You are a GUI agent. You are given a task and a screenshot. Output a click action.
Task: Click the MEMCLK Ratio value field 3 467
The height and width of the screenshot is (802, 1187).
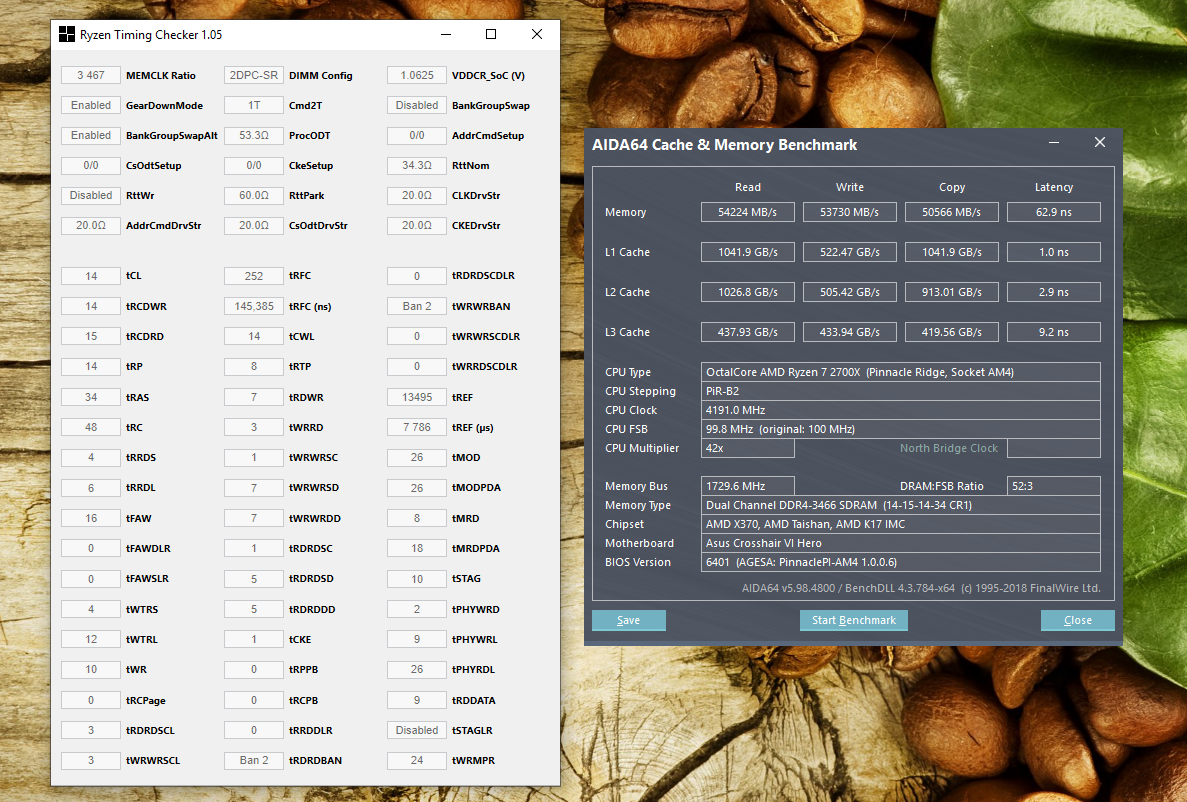pyautogui.click(x=91, y=75)
